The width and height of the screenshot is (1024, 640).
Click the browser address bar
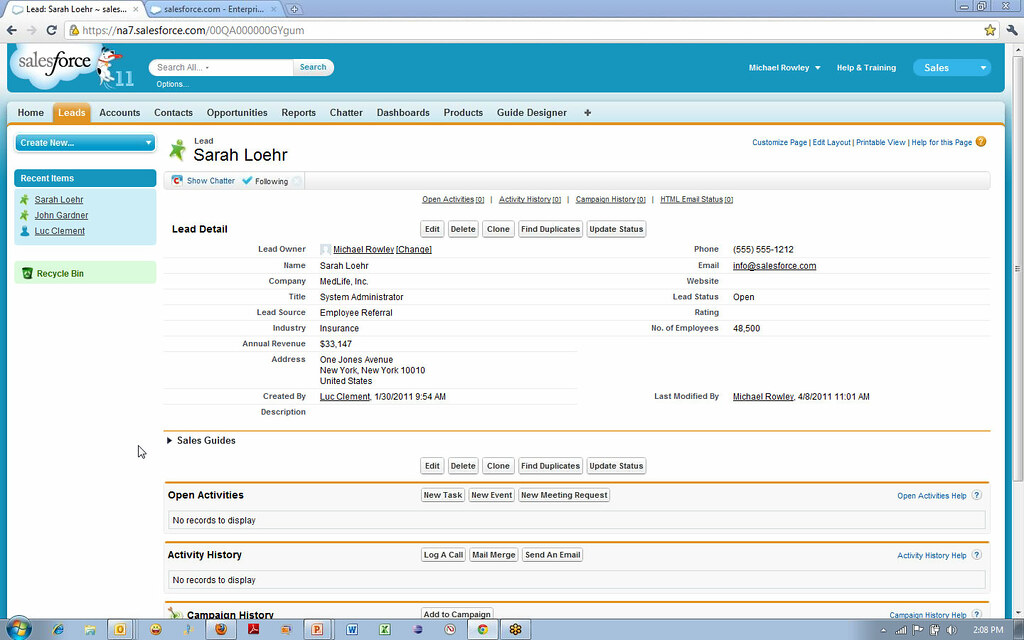(x=522, y=30)
